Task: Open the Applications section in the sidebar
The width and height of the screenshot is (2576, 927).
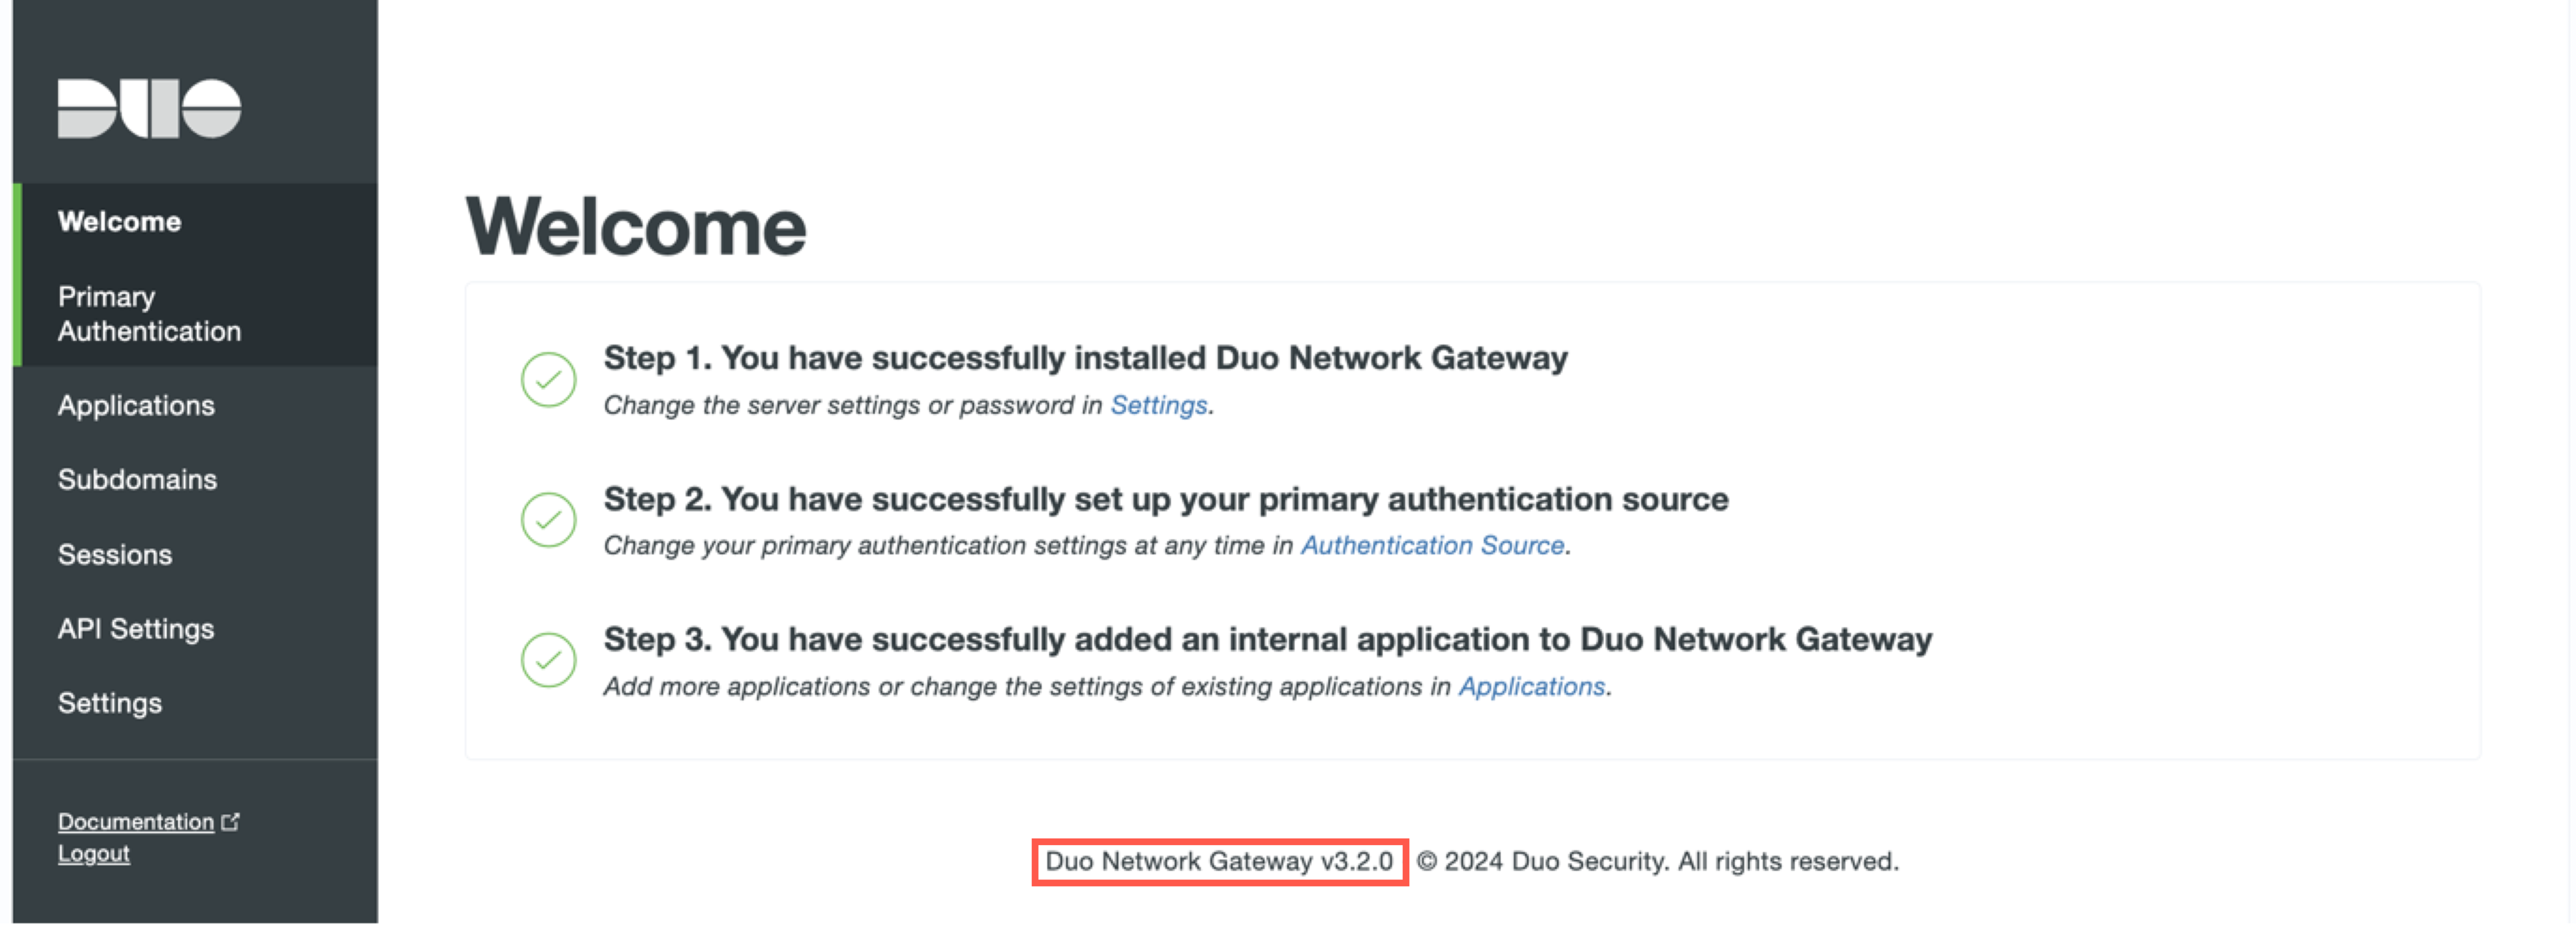Action: (x=136, y=405)
